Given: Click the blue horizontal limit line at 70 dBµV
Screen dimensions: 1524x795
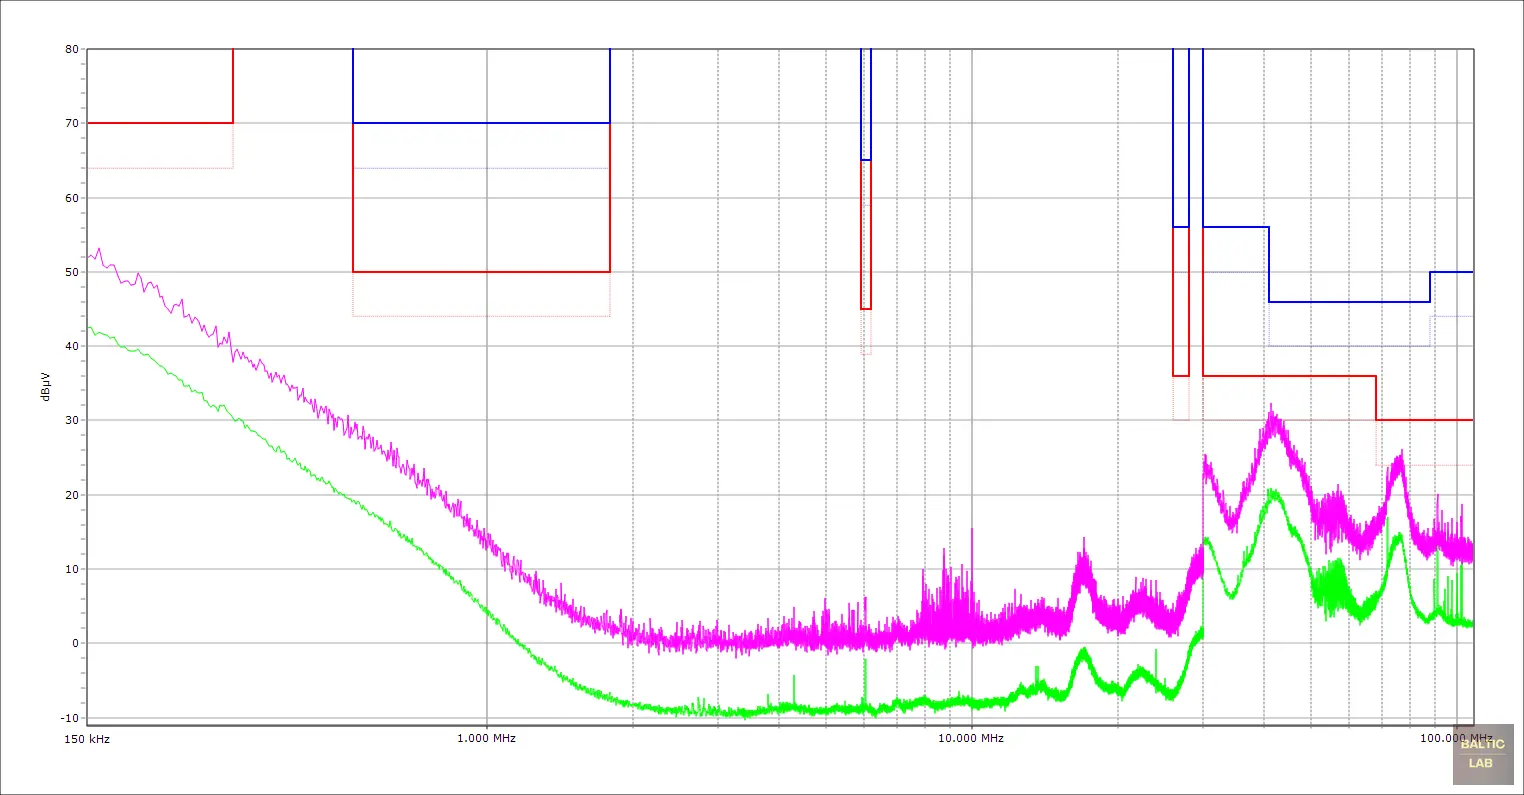Looking at the screenshot, I should (x=480, y=123).
